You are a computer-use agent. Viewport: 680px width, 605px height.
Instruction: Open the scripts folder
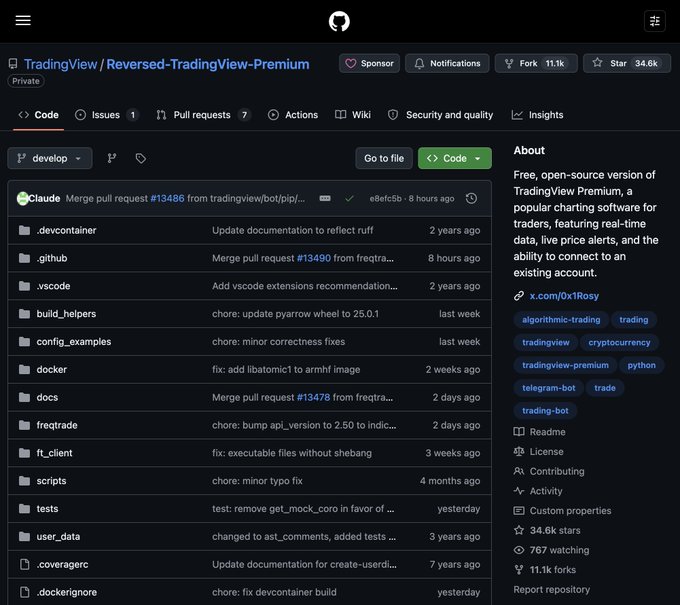point(51,481)
